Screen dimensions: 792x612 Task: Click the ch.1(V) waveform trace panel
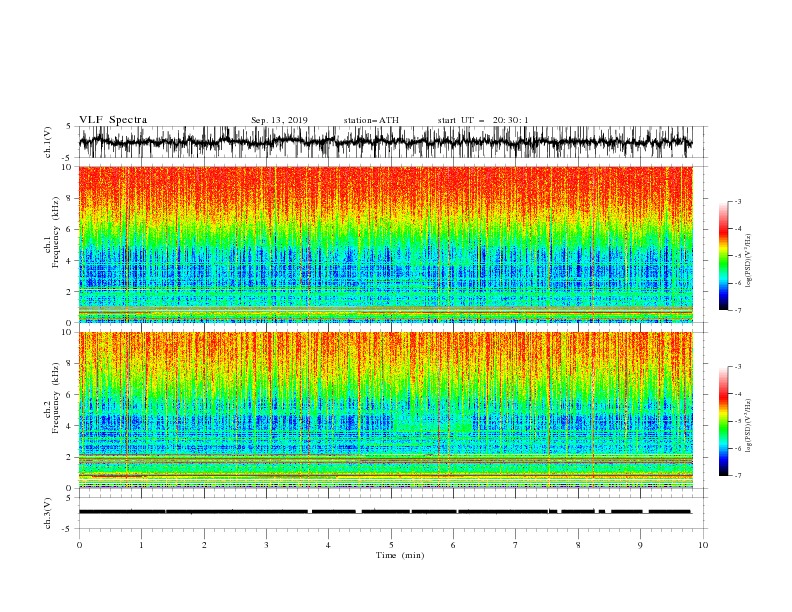click(x=385, y=142)
